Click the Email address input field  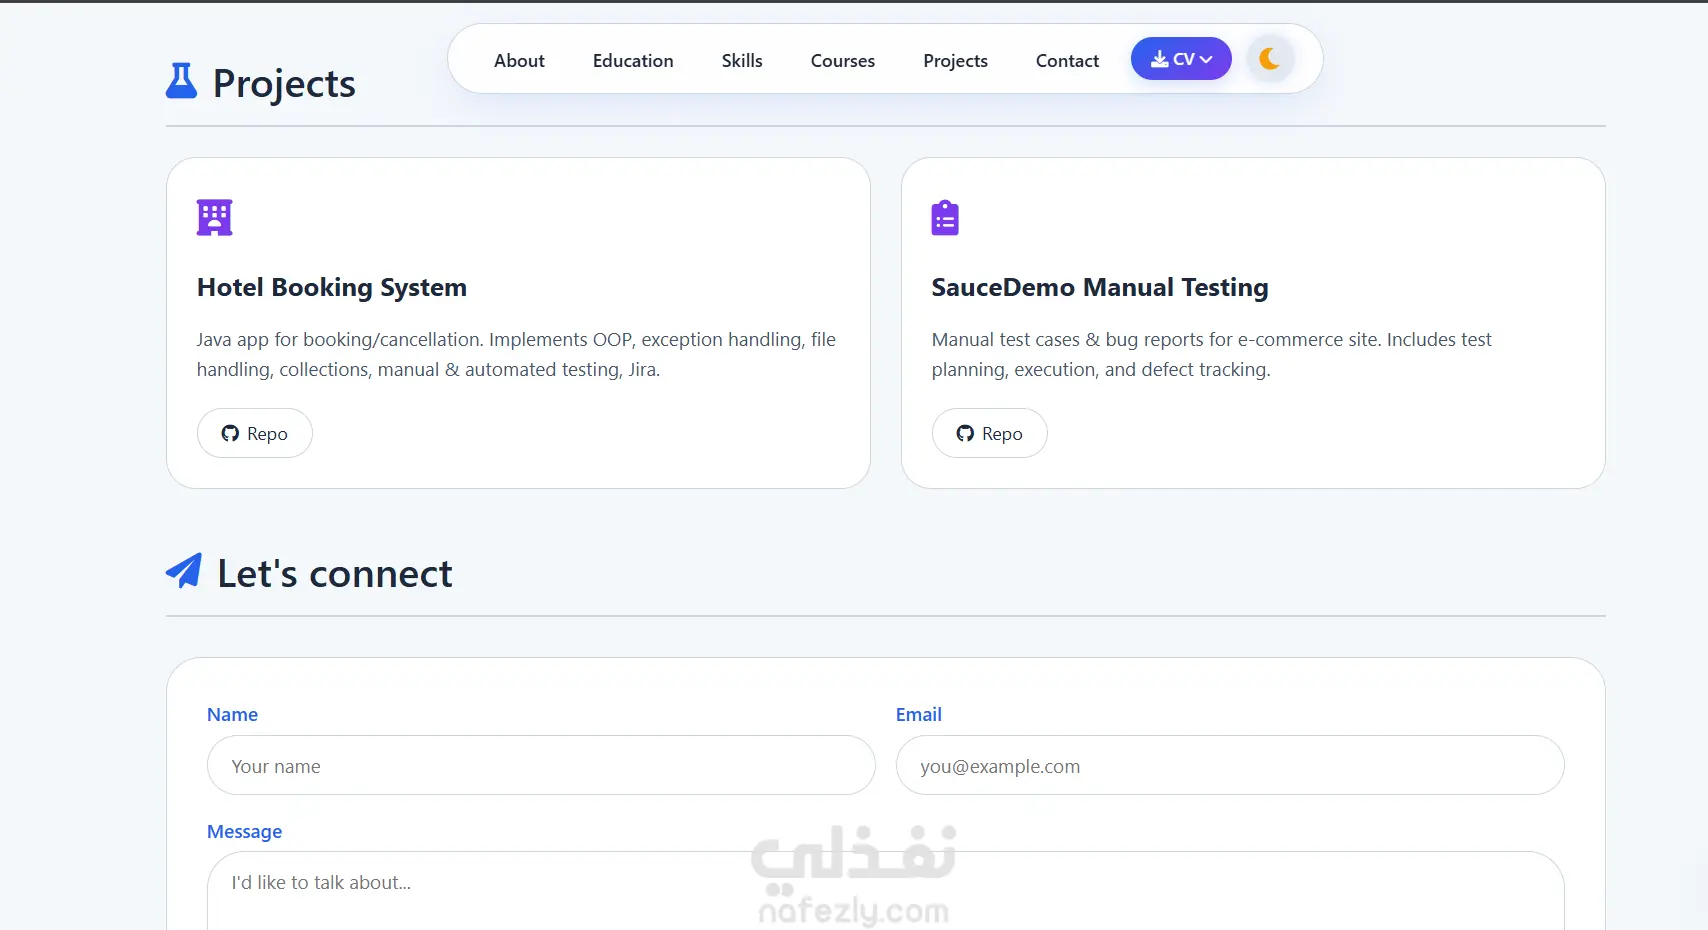(x=1230, y=766)
